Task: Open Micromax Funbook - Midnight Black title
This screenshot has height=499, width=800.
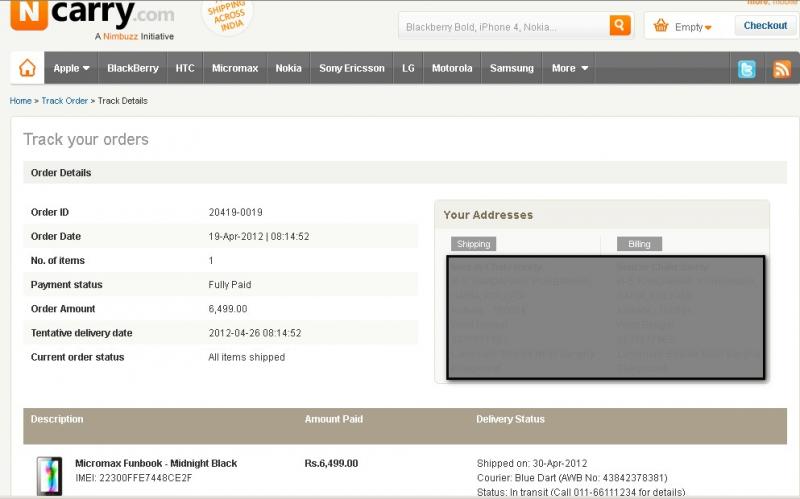Action: (156, 463)
